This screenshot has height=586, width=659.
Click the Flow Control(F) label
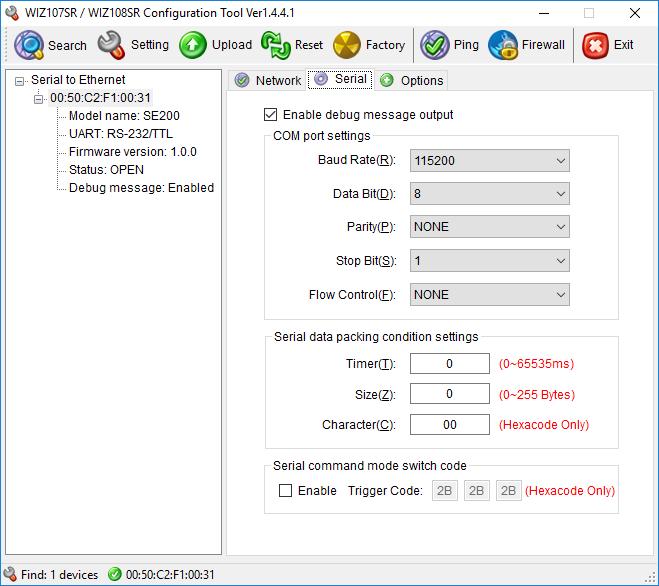(x=352, y=295)
